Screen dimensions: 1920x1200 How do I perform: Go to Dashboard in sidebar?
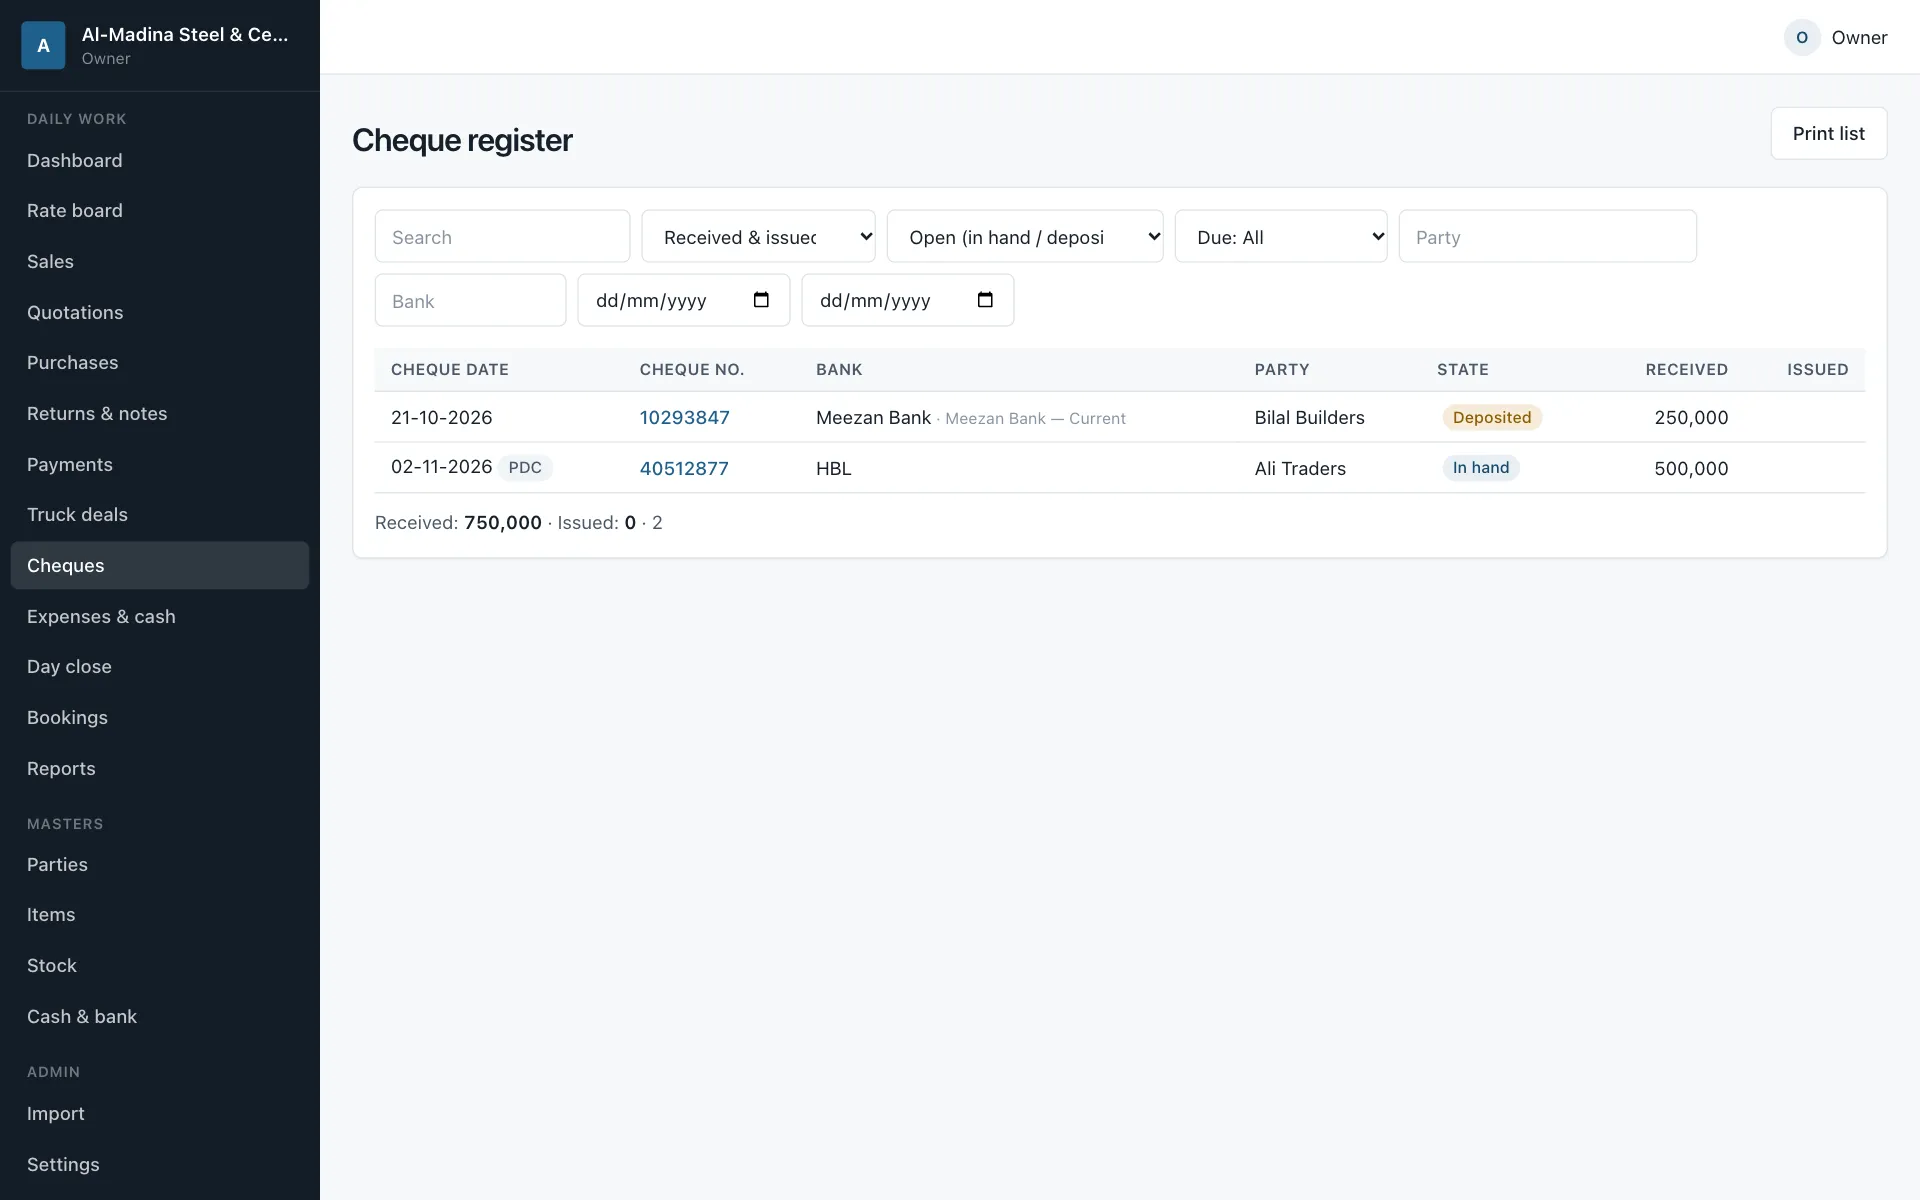pyautogui.click(x=160, y=160)
